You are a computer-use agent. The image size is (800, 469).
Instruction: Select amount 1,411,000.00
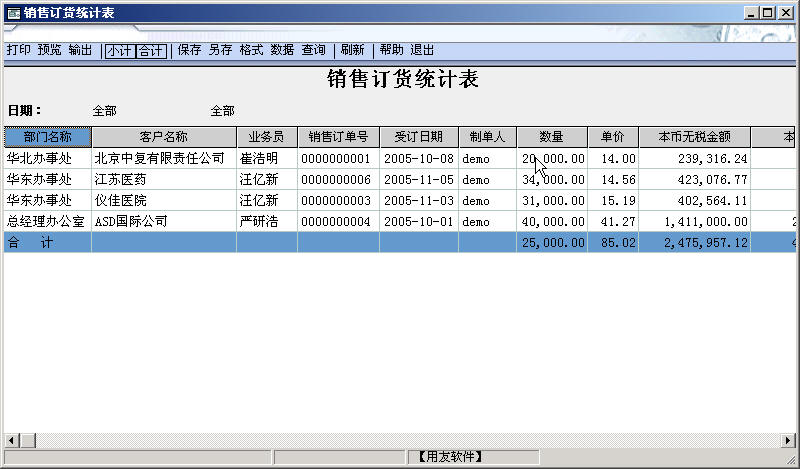[x=694, y=221]
